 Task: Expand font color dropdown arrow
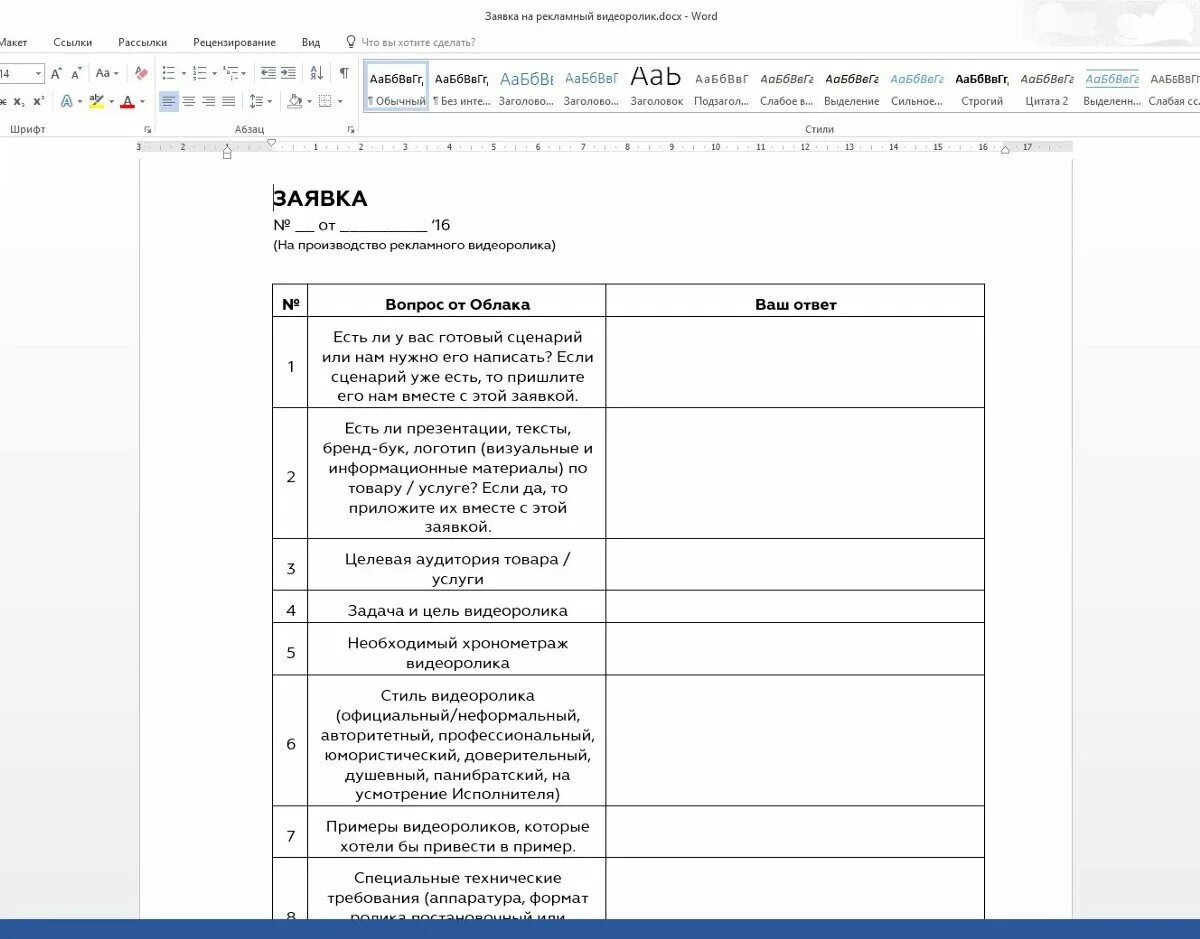point(142,101)
